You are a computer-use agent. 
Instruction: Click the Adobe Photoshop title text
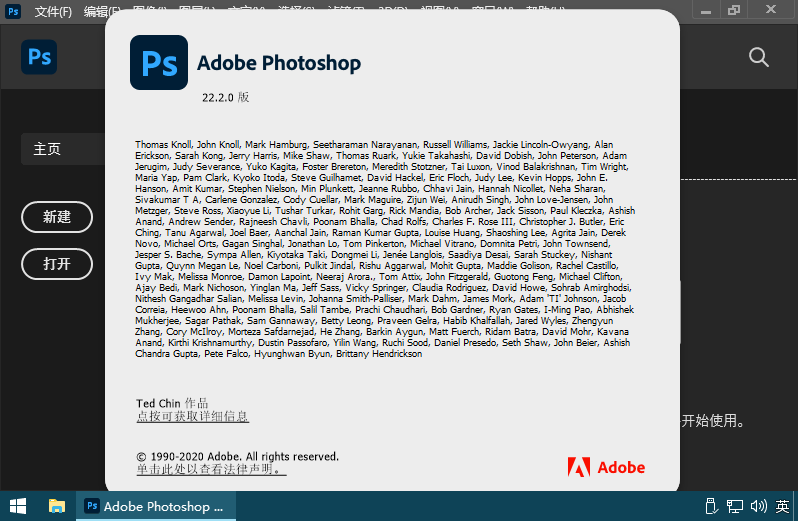(x=279, y=63)
